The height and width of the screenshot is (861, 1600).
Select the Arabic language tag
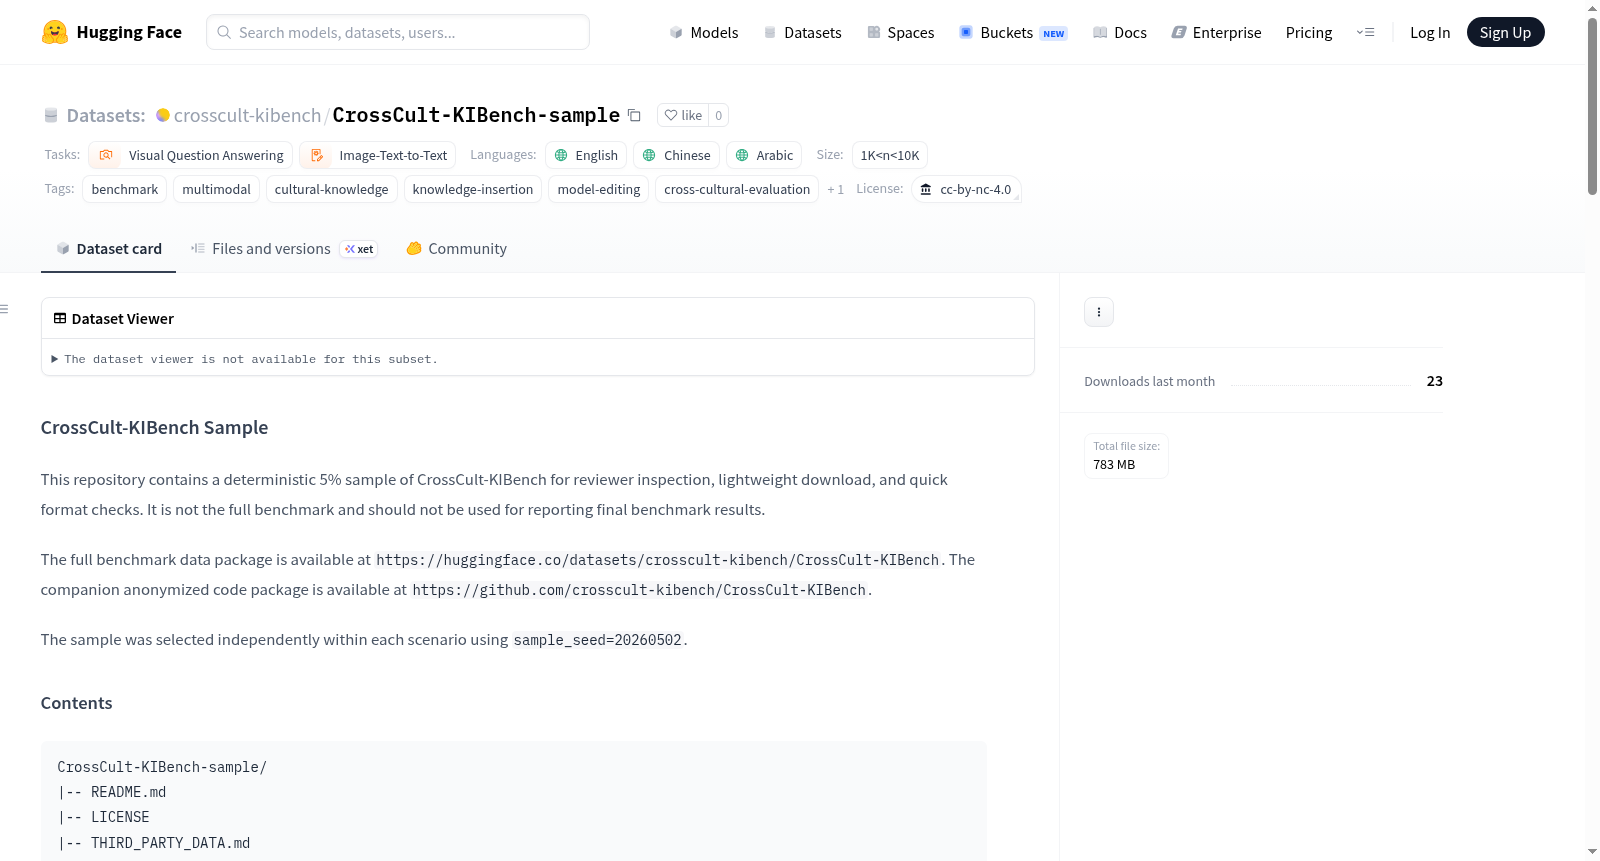click(764, 155)
